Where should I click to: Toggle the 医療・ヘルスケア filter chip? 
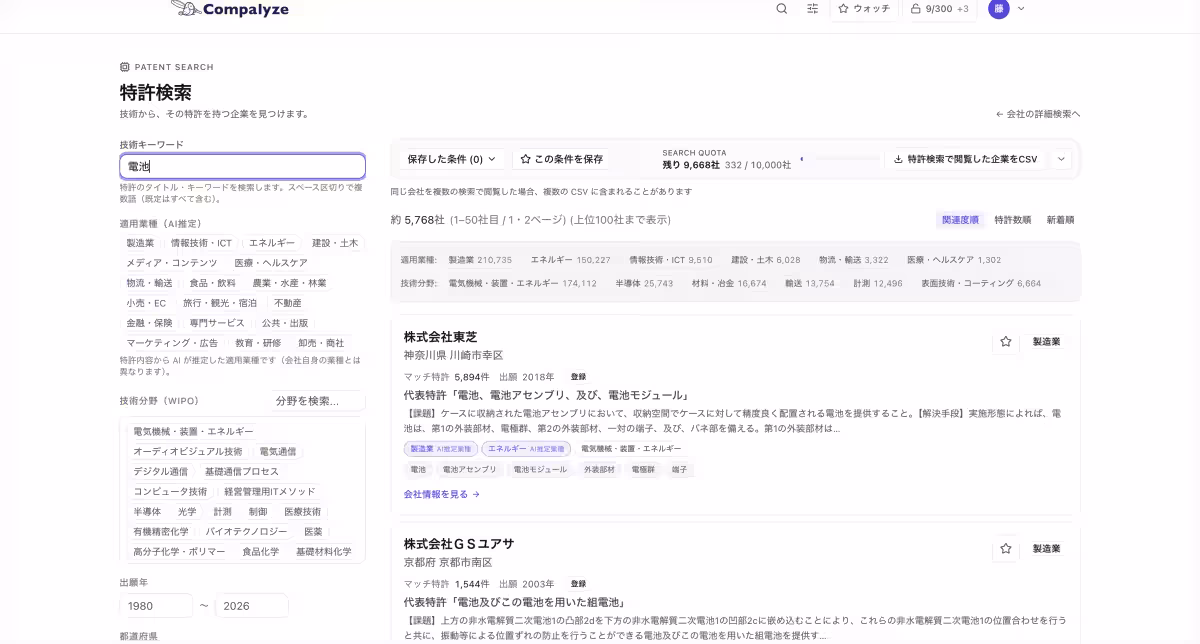pos(271,263)
